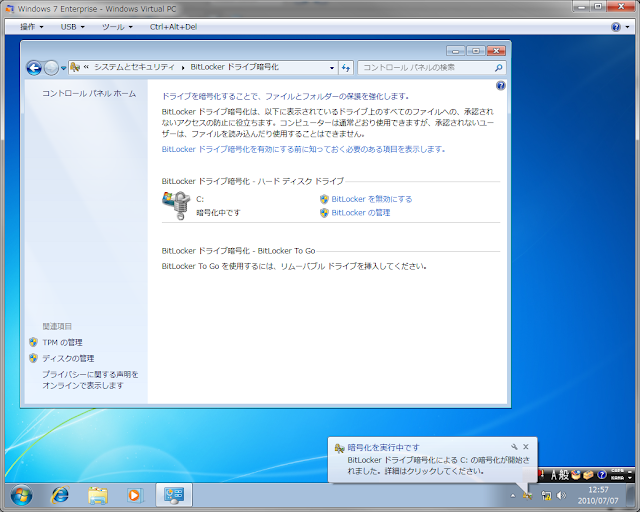Click shield icon beside BitLocker を無効にする
This screenshot has width=640, height=512.
[324, 199]
